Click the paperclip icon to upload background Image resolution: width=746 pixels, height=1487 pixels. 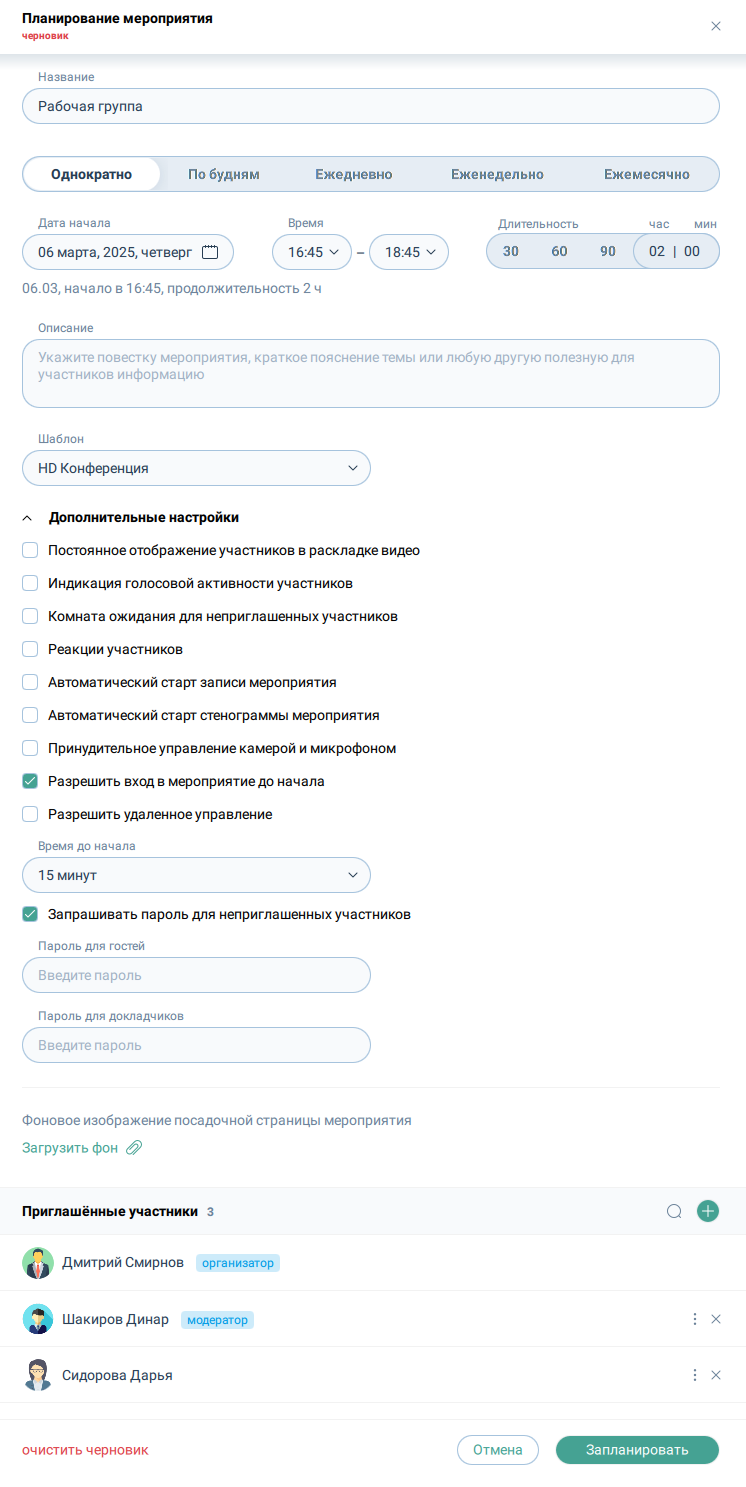(x=134, y=1148)
